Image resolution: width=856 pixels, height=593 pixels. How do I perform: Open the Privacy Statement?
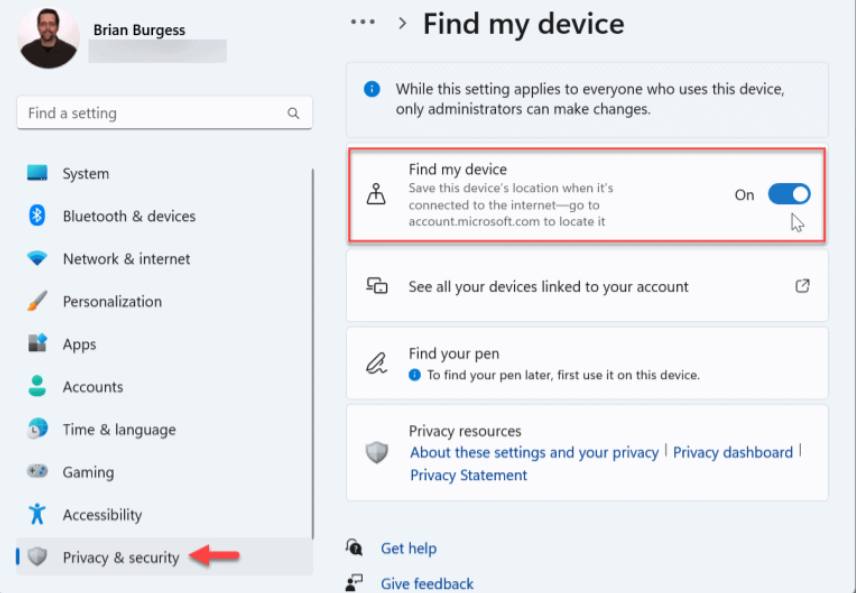[x=468, y=475]
